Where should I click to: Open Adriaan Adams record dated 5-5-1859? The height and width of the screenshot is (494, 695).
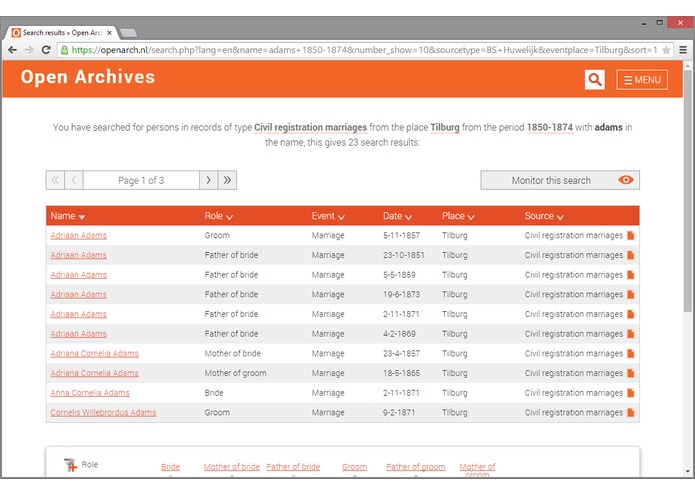(78, 275)
